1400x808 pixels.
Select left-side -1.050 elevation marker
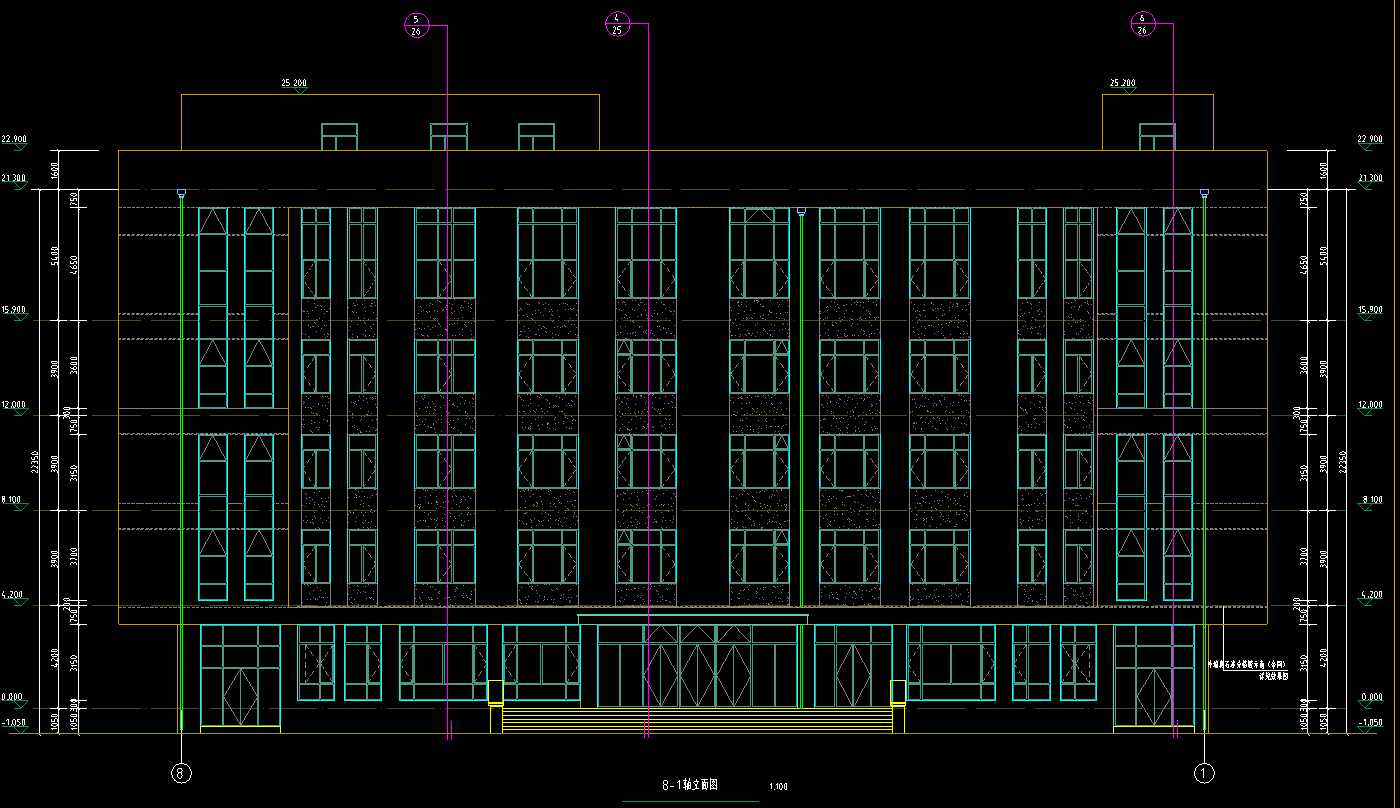pyautogui.click(x=15, y=723)
